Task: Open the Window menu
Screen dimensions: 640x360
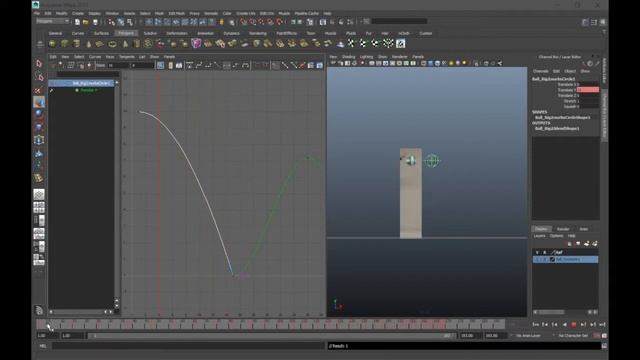Action: 112,13
